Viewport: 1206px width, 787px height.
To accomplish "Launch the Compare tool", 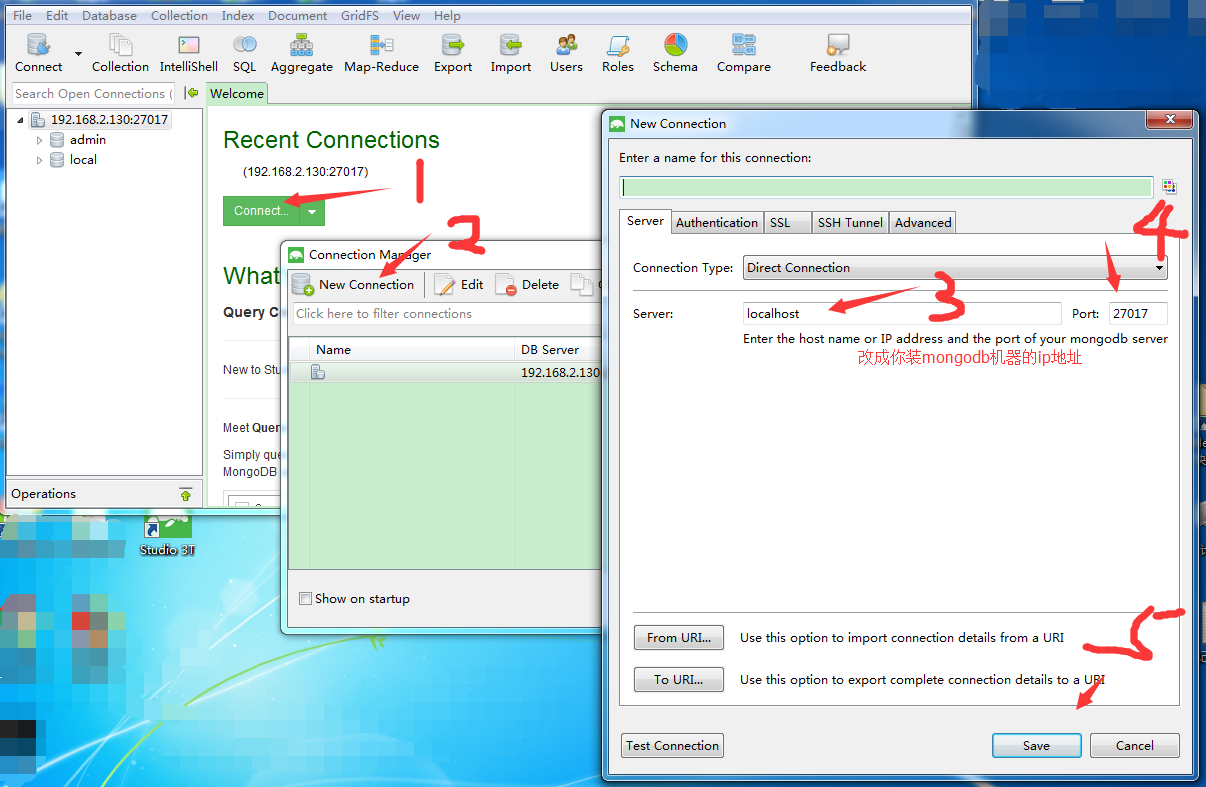I will (x=744, y=53).
